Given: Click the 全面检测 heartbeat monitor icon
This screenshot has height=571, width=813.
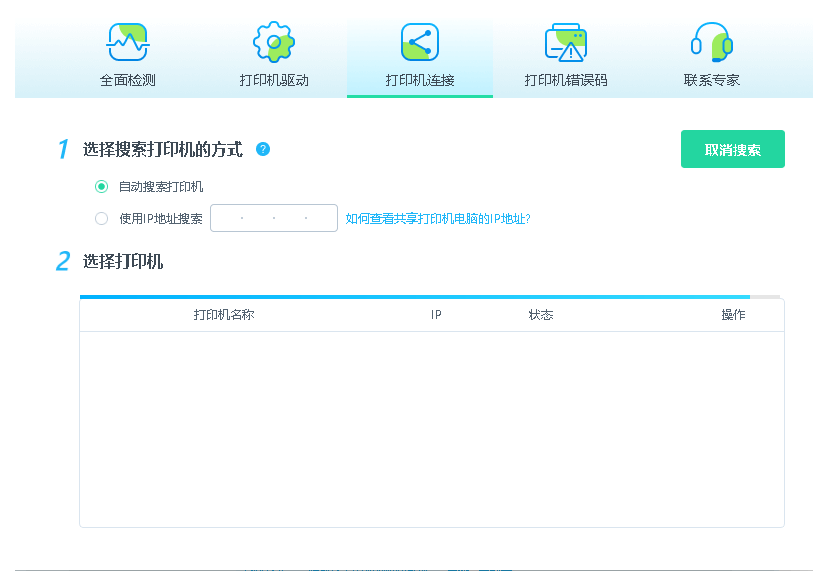Looking at the screenshot, I should [127, 42].
